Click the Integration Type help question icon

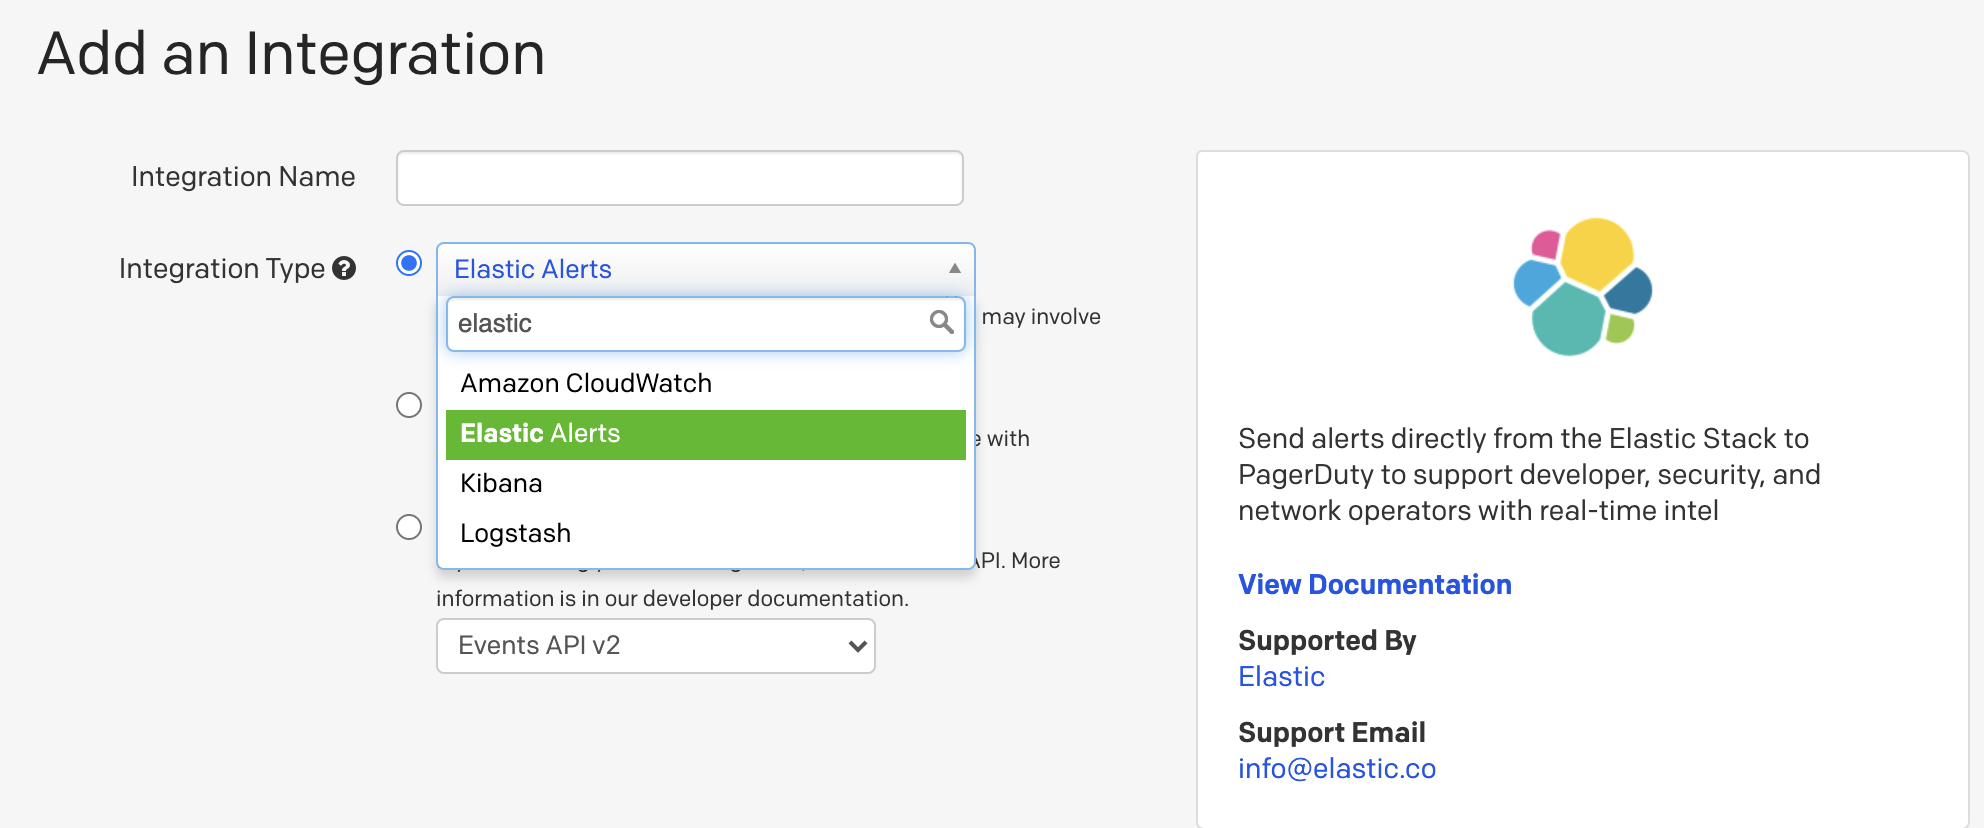pos(344,268)
